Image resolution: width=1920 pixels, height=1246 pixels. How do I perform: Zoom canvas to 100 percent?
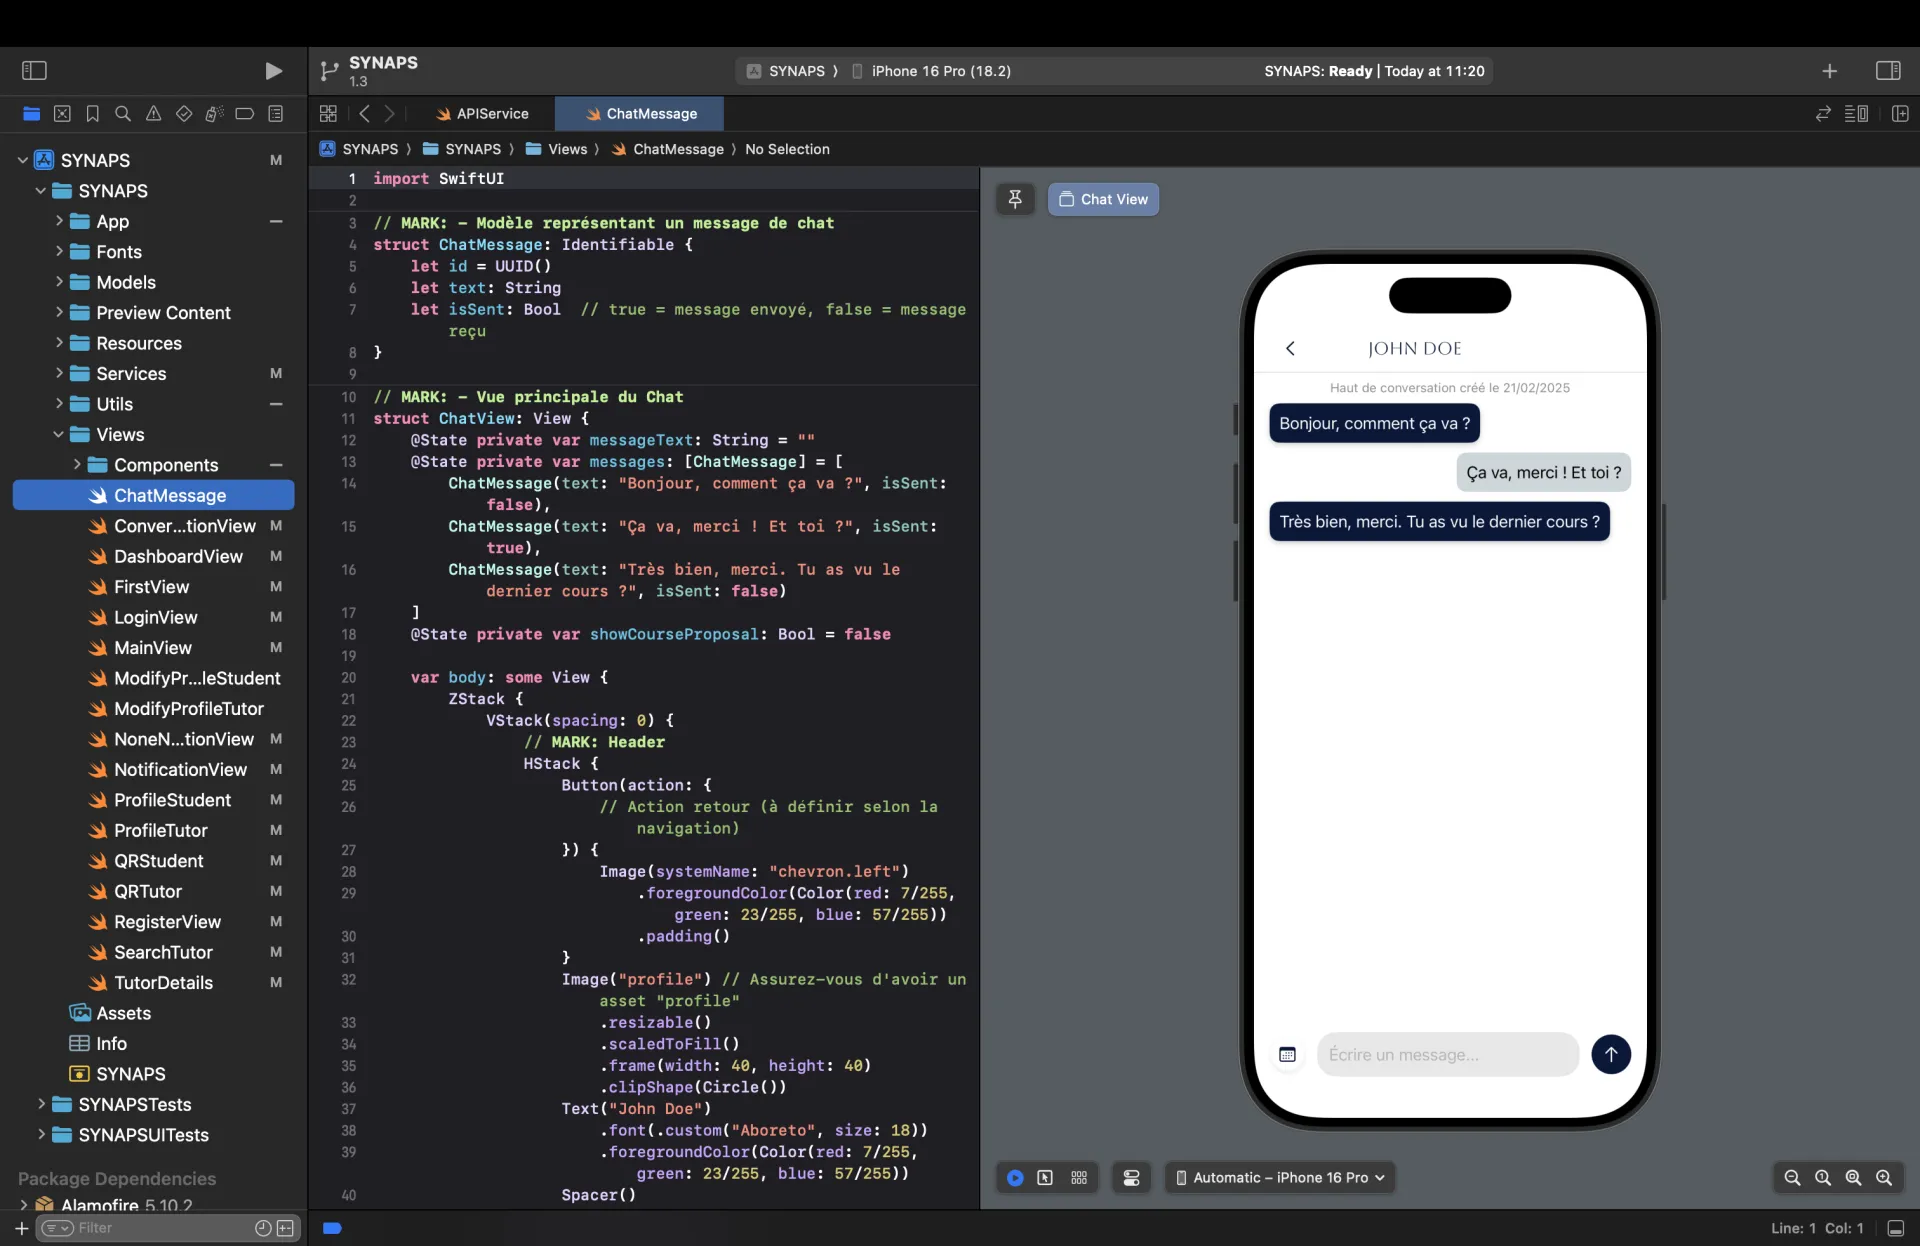pos(1823,1178)
